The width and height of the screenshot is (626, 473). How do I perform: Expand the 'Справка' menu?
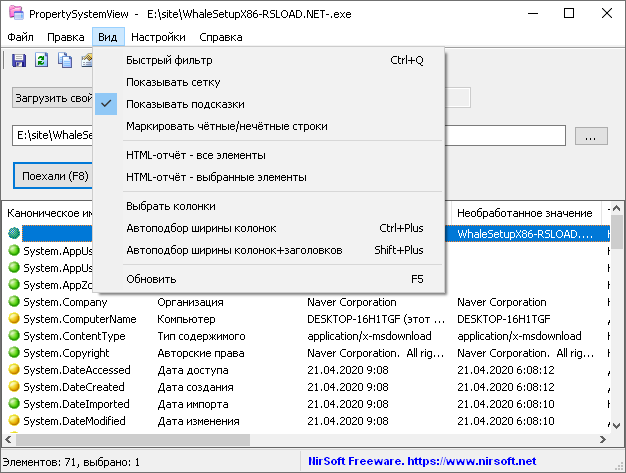point(221,37)
